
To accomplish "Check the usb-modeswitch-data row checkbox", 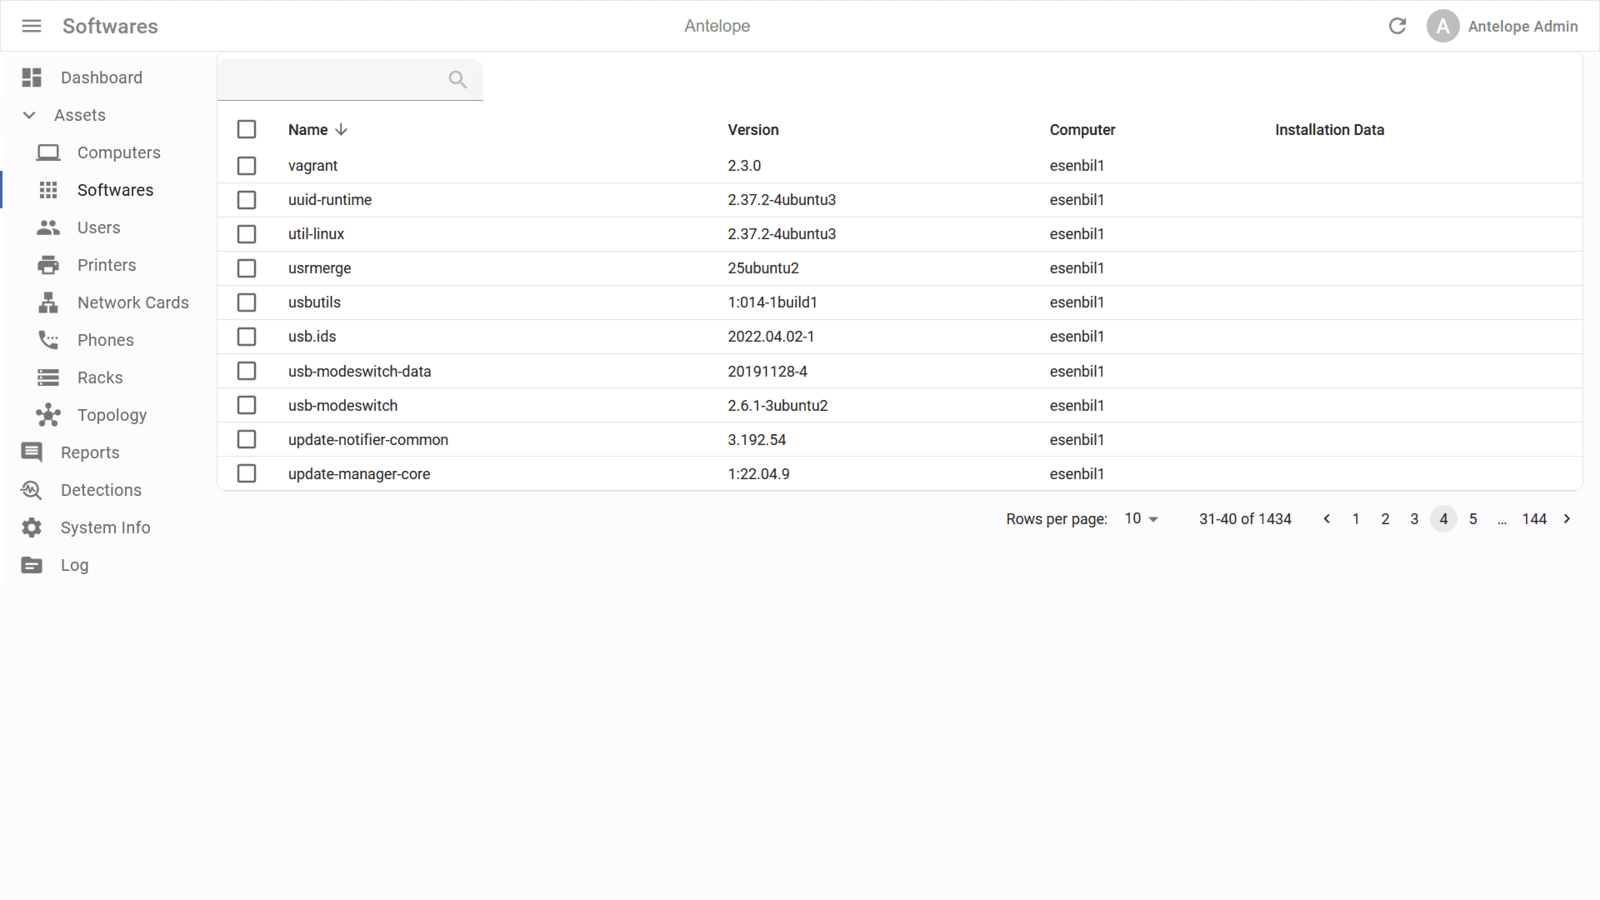I will point(247,371).
